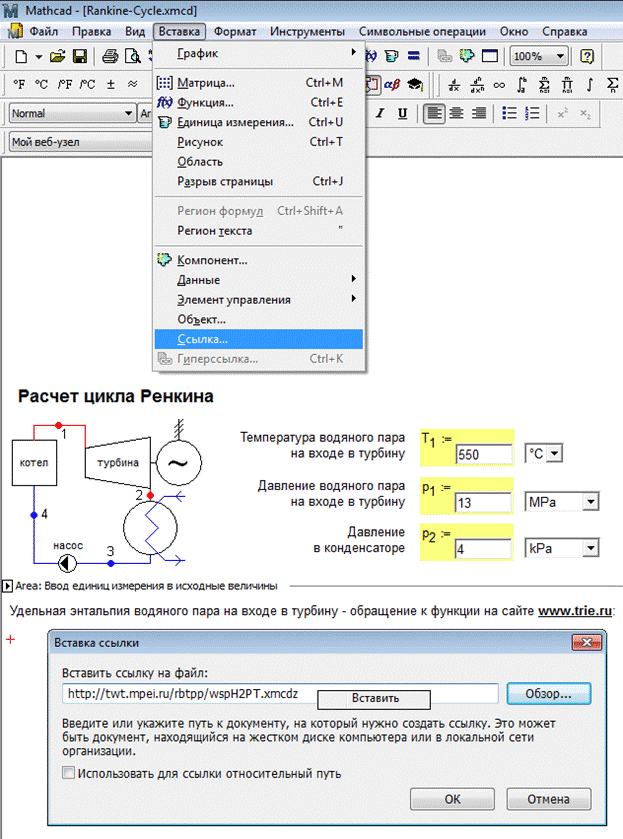This screenshot has height=839, width=623.
Task: Insert the summation with limits icon
Action: pyautogui.click(x=544, y=85)
